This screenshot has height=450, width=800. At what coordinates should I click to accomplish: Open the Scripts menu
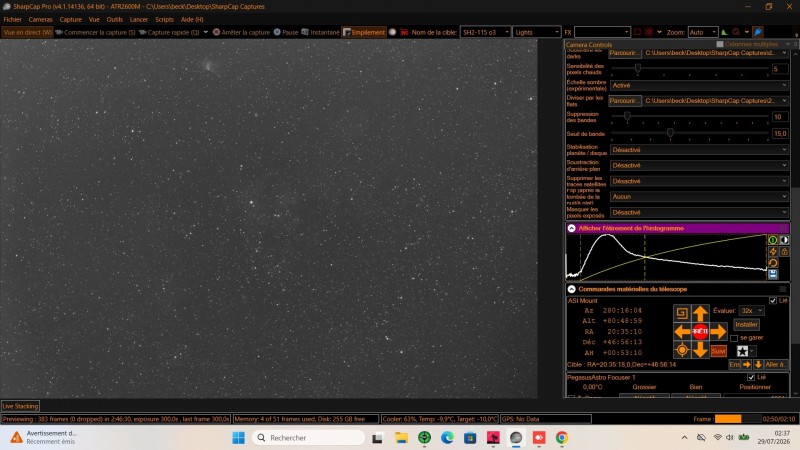pyautogui.click(x=164, y=19)
